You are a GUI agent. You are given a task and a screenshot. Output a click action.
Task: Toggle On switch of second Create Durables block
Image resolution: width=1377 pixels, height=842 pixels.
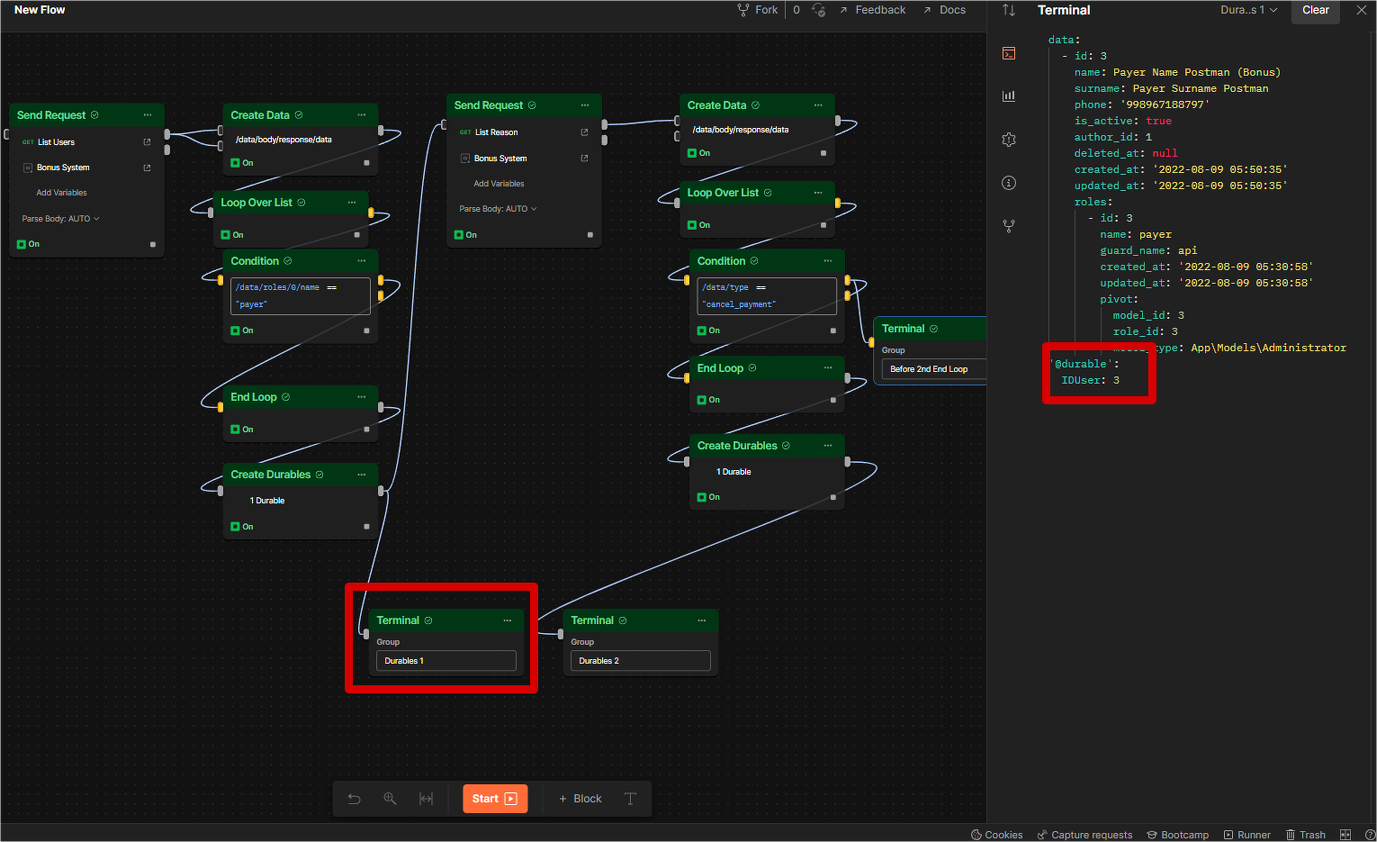(x=708, y=497)
